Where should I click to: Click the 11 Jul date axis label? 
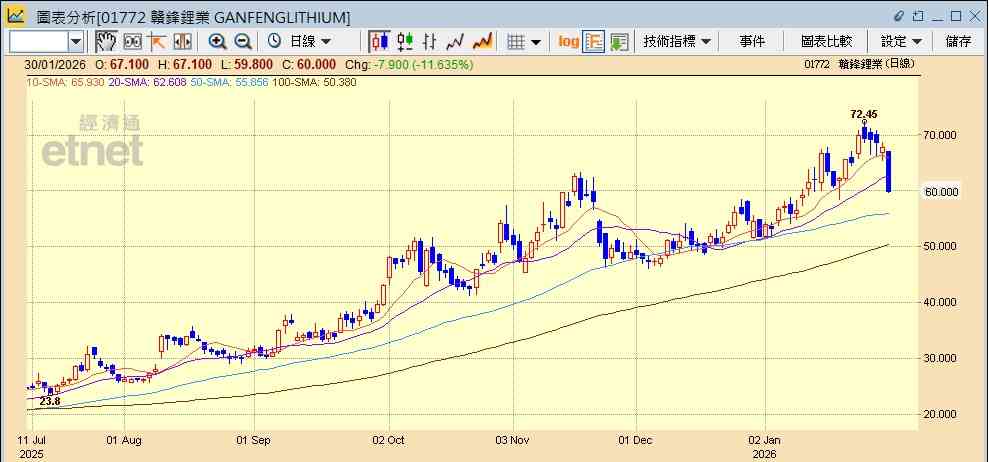tap(31, 440)
